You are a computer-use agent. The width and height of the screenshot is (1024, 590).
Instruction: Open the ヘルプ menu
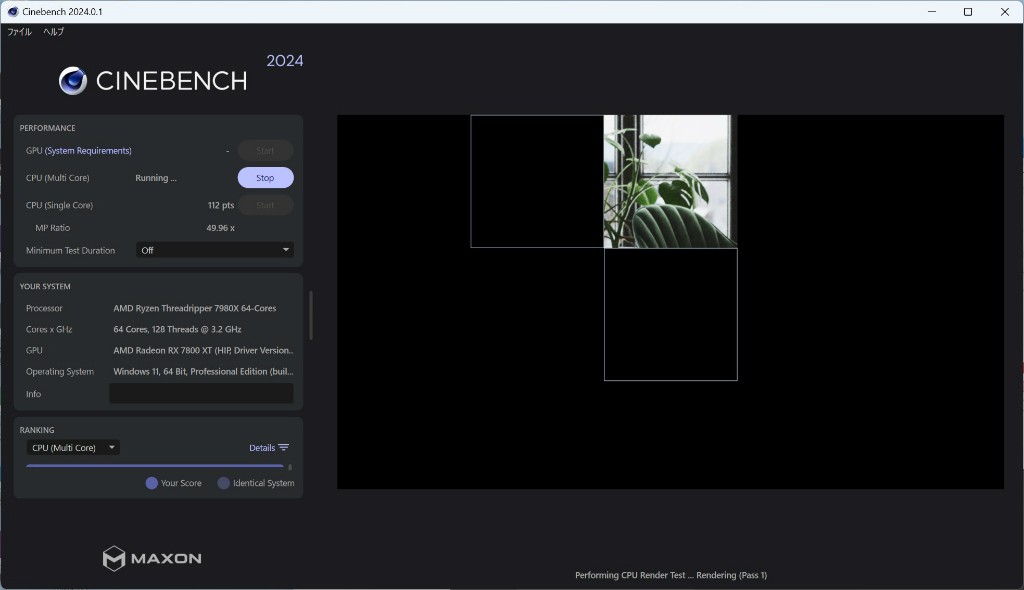point(53,32)
